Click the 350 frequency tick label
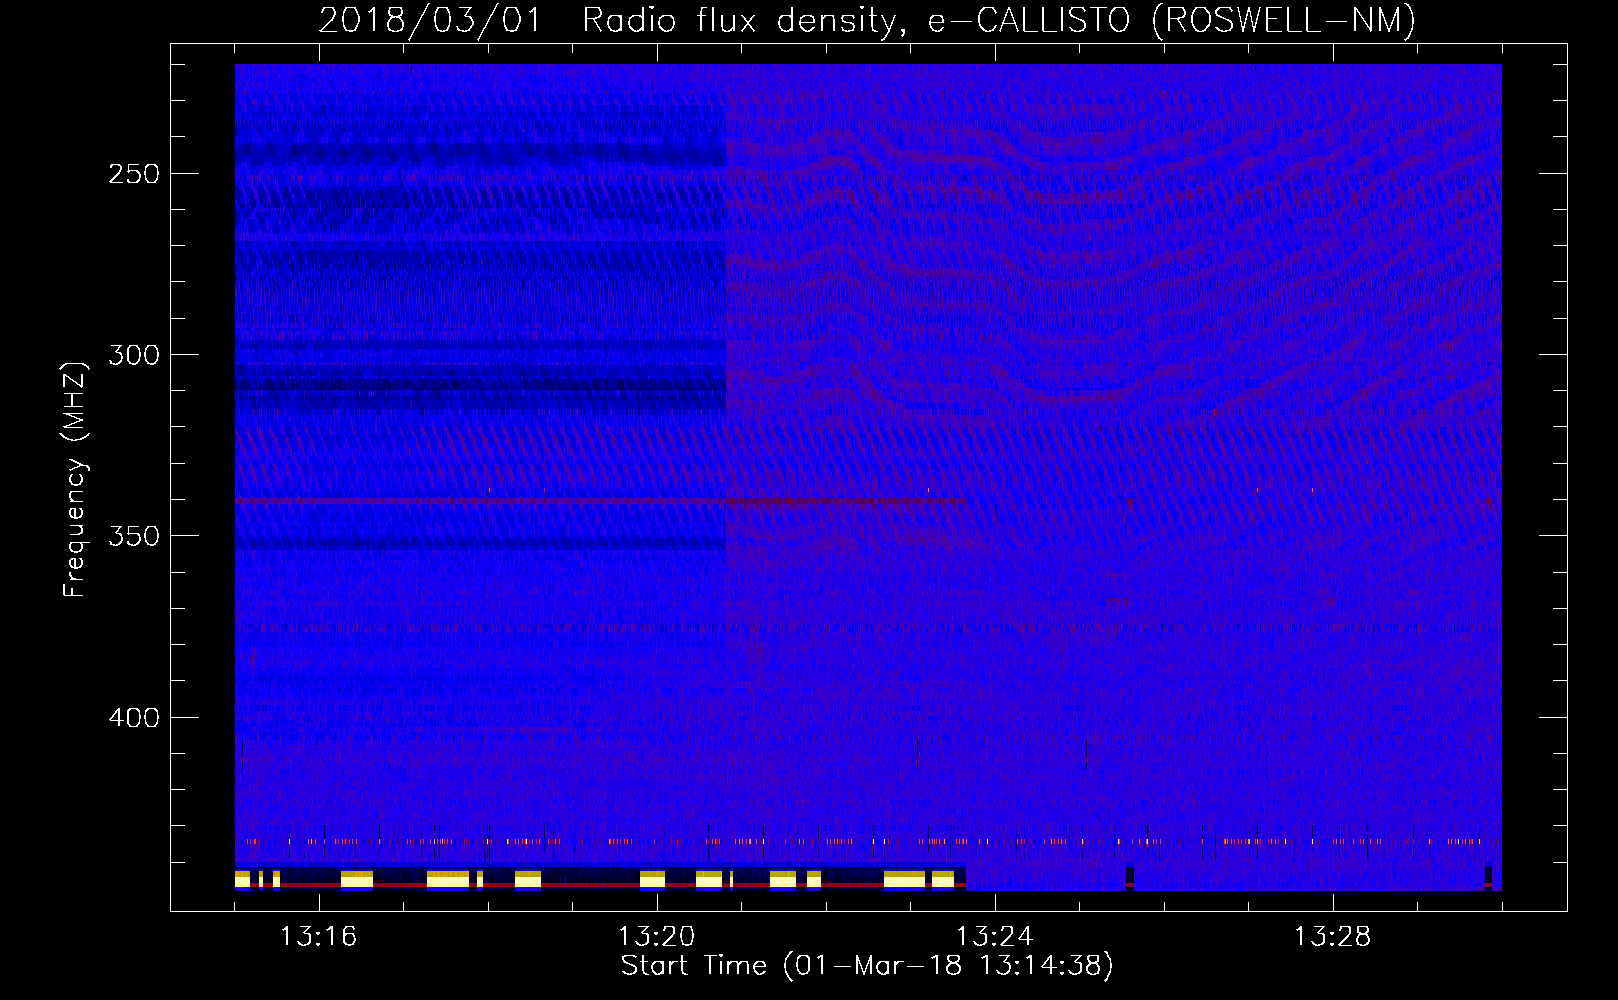Image resolution: width=1618 pixels, height=1000 pixels. click(134, 536)
